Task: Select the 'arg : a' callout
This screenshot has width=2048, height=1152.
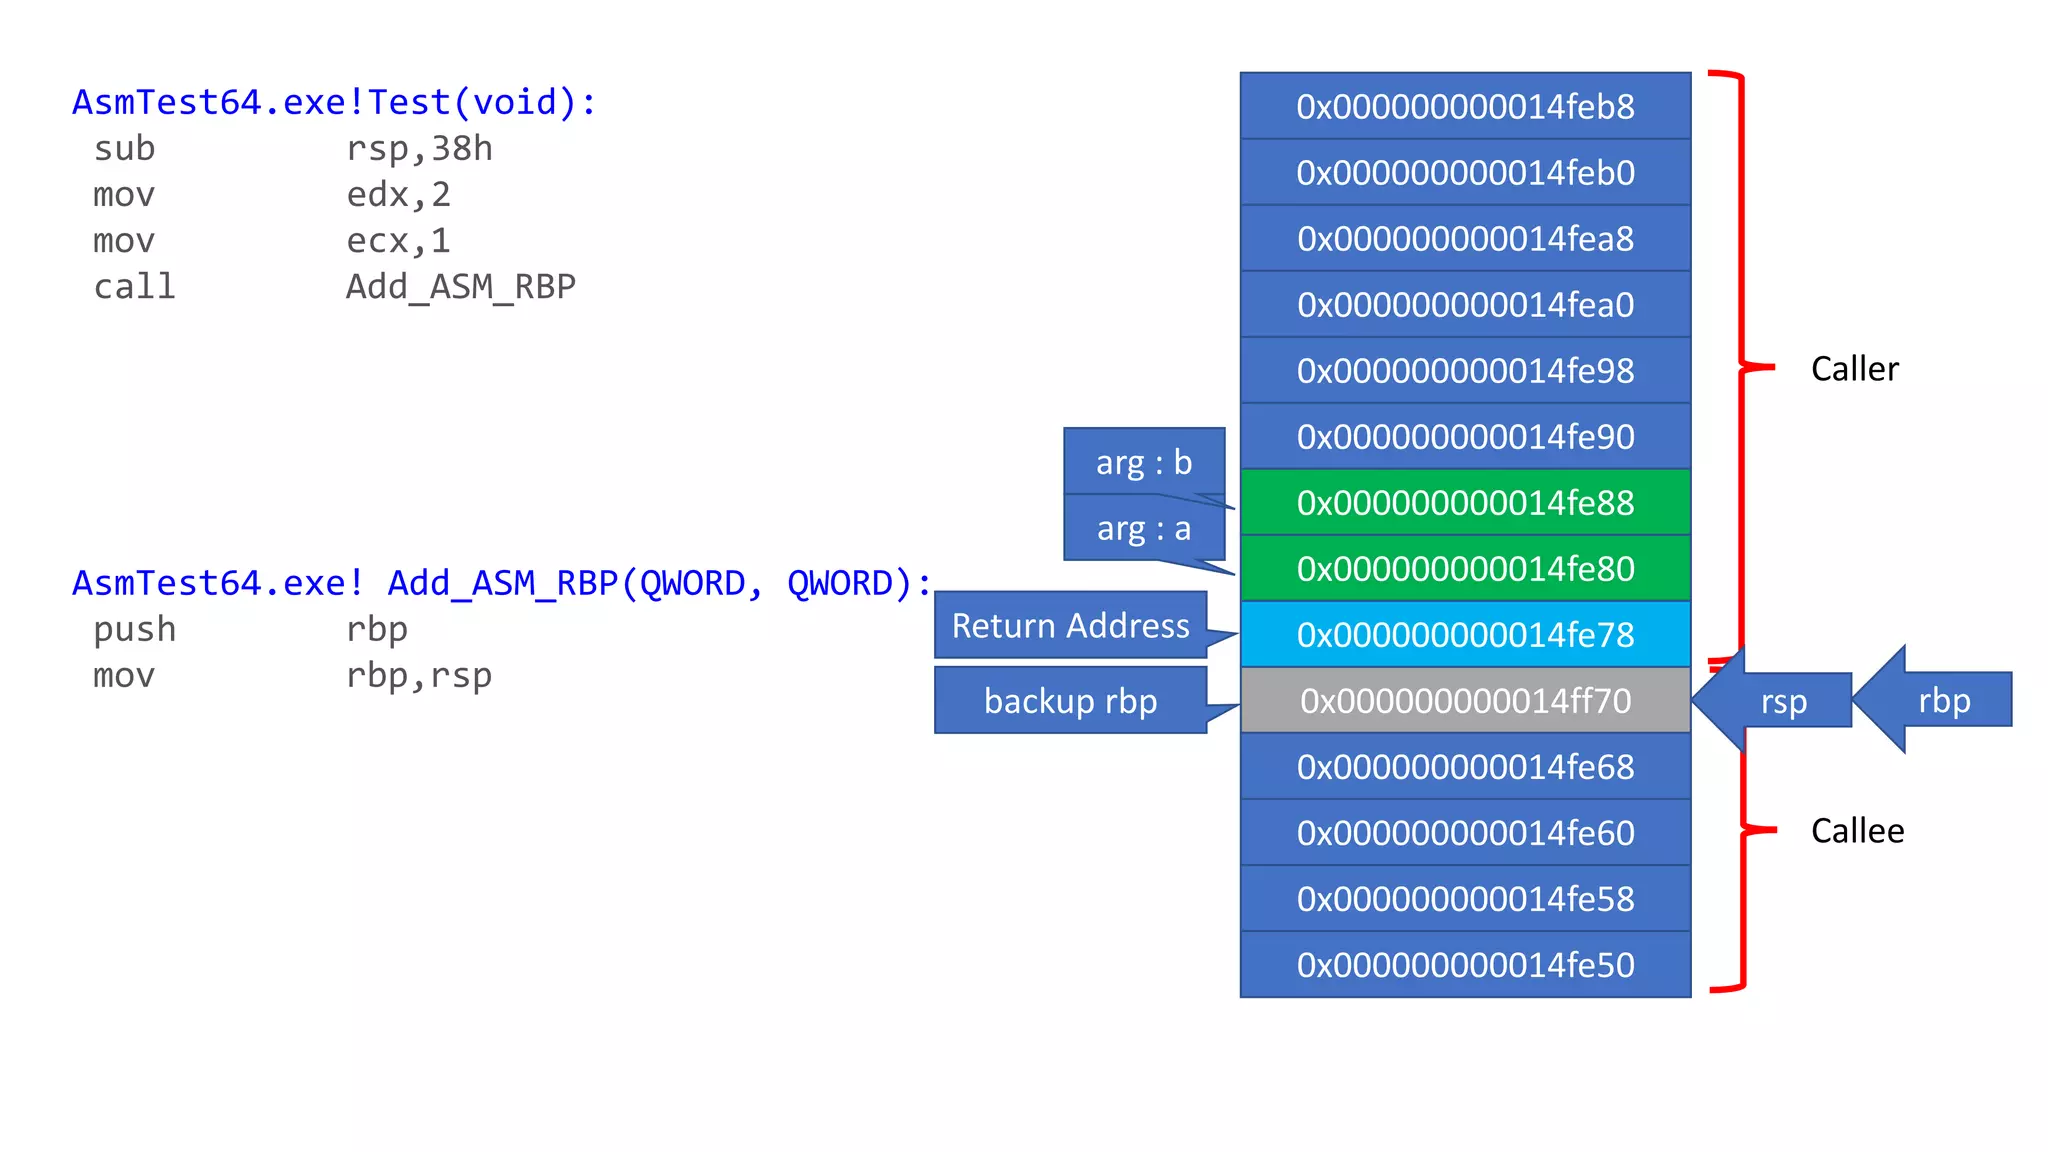Action: [x=1144, y=528]
